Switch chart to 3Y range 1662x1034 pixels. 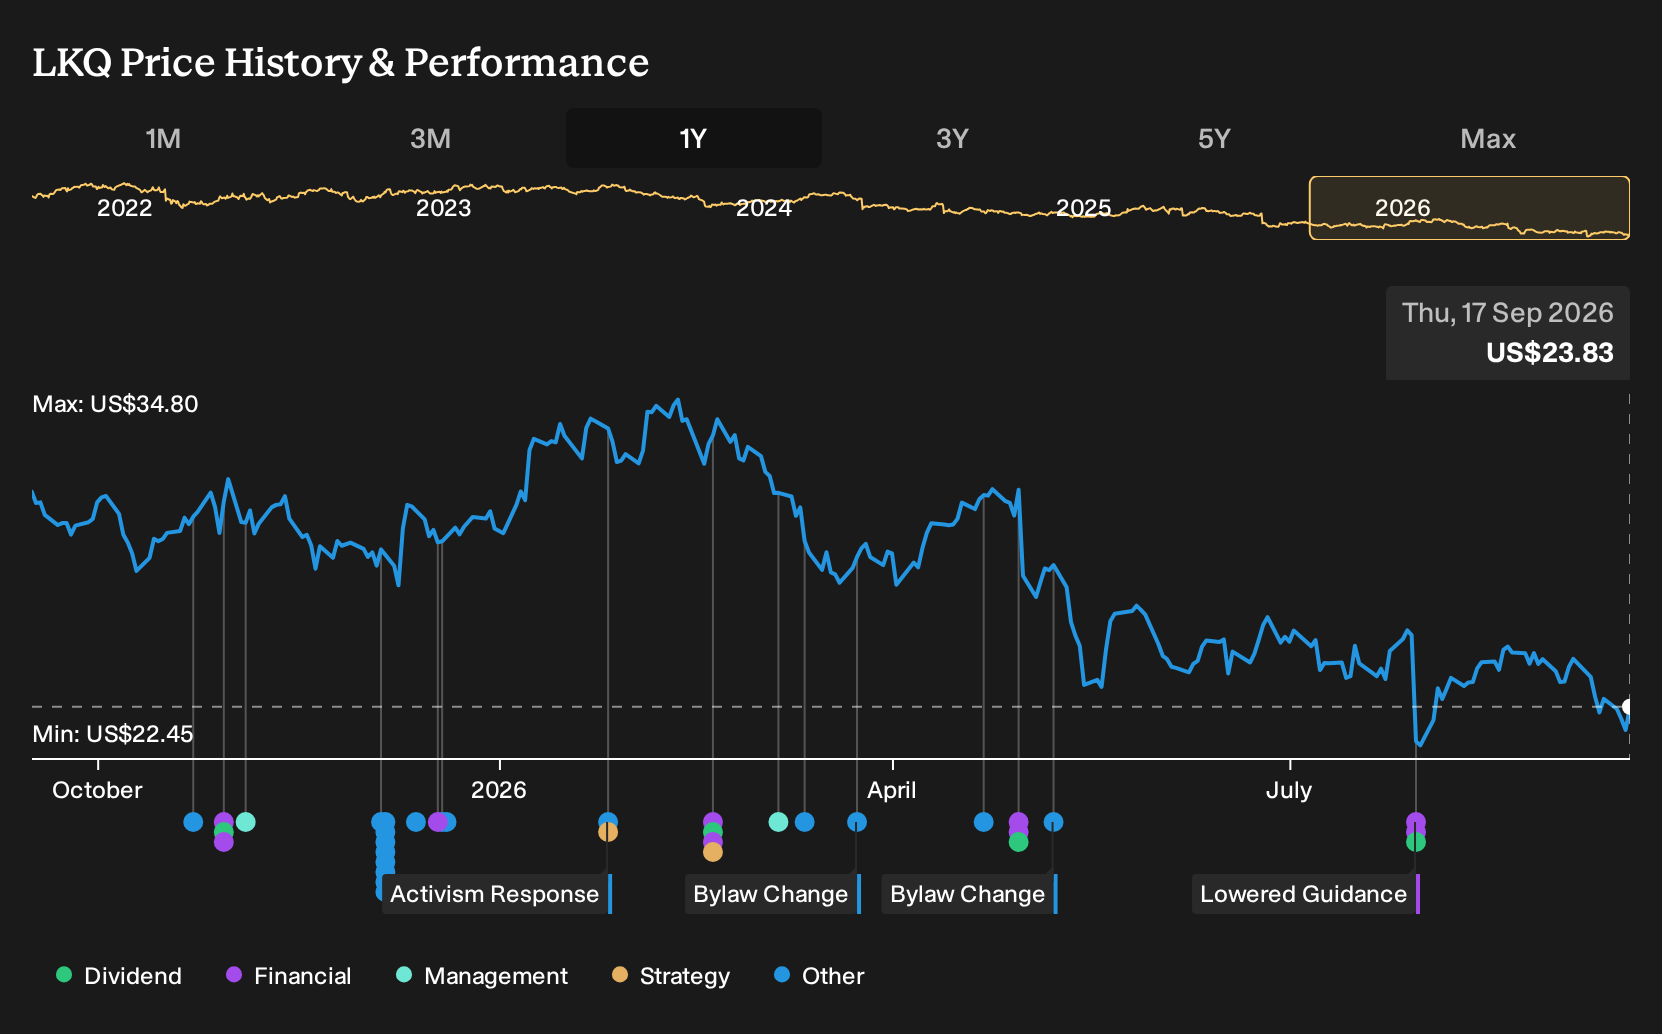[x=952, y=138]
